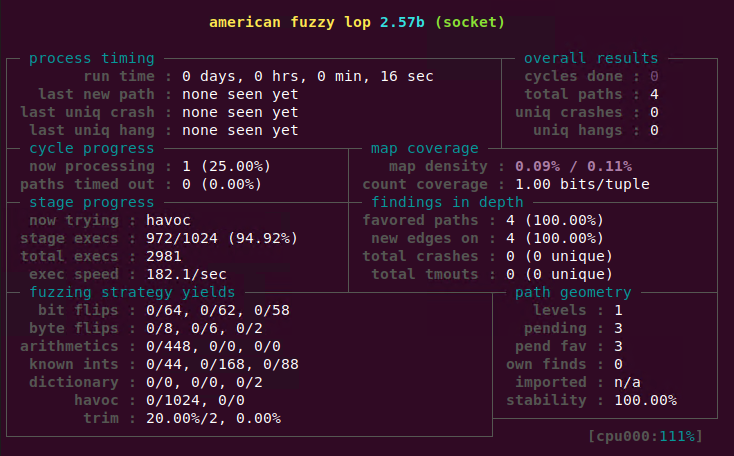Click the total crashes value '0 (0 unique)'
The height and width of the screenshot is (456, 734).
pos(559,257)
